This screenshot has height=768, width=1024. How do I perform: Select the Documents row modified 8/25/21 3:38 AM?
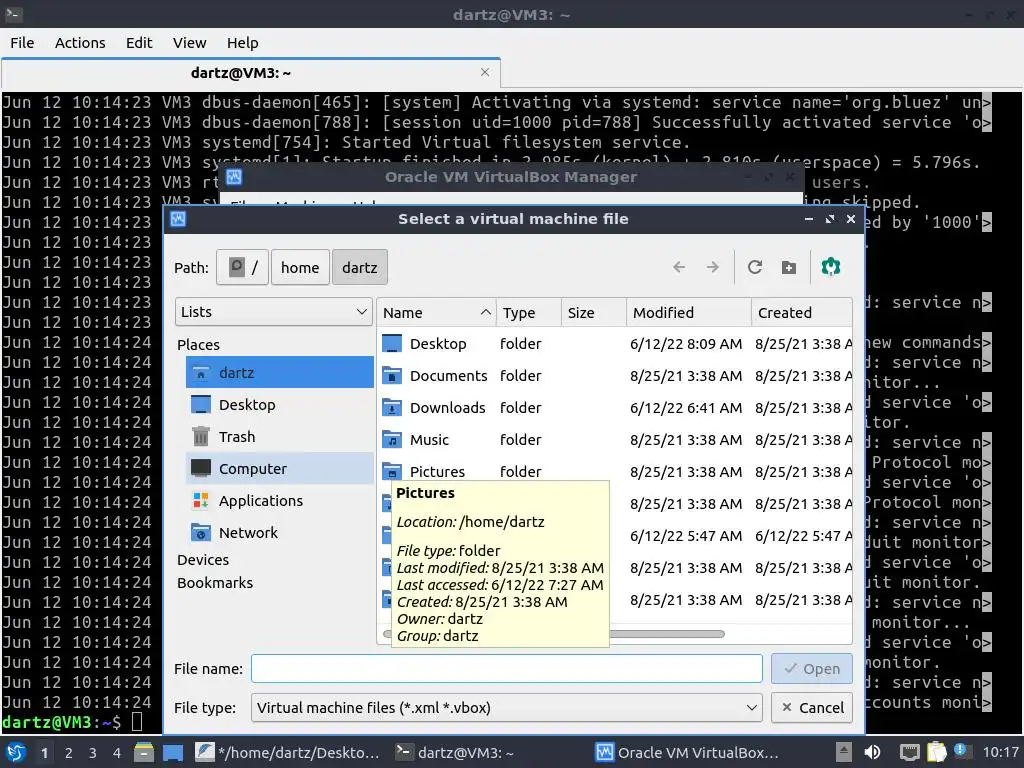[616, 376]
